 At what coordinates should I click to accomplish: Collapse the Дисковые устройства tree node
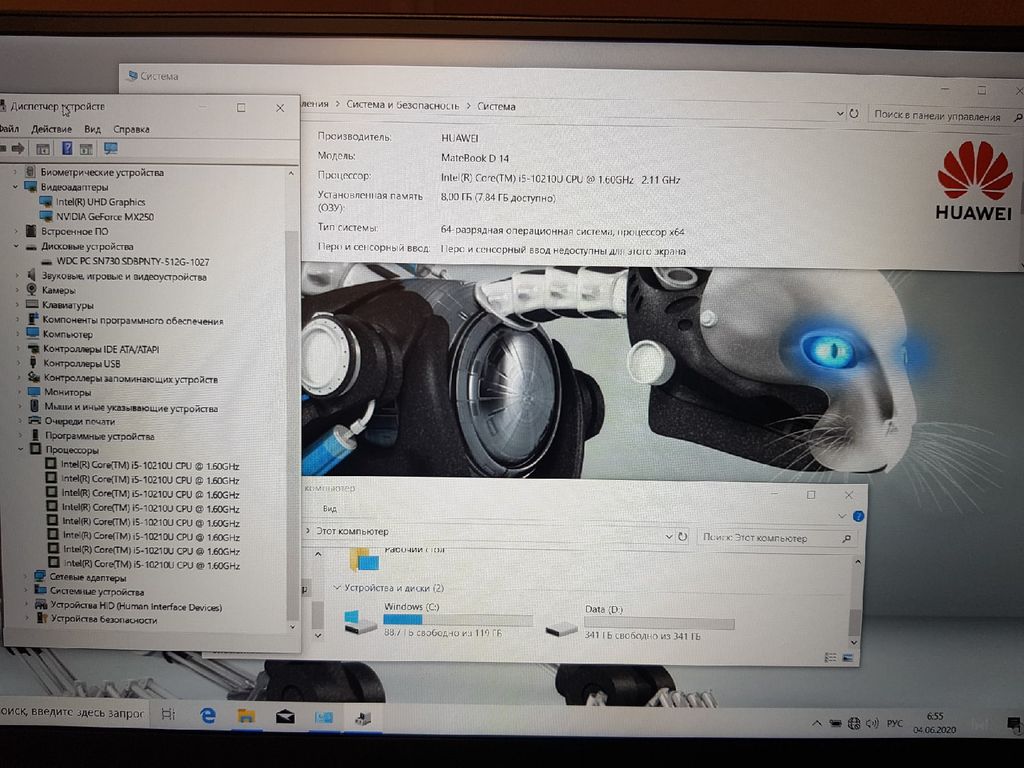(16, 246)
